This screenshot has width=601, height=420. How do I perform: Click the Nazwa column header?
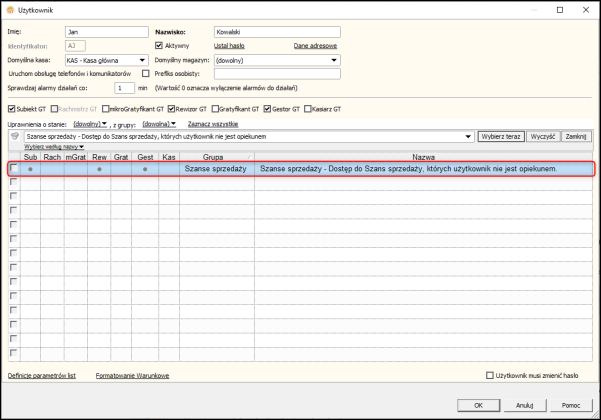[423, 157]
